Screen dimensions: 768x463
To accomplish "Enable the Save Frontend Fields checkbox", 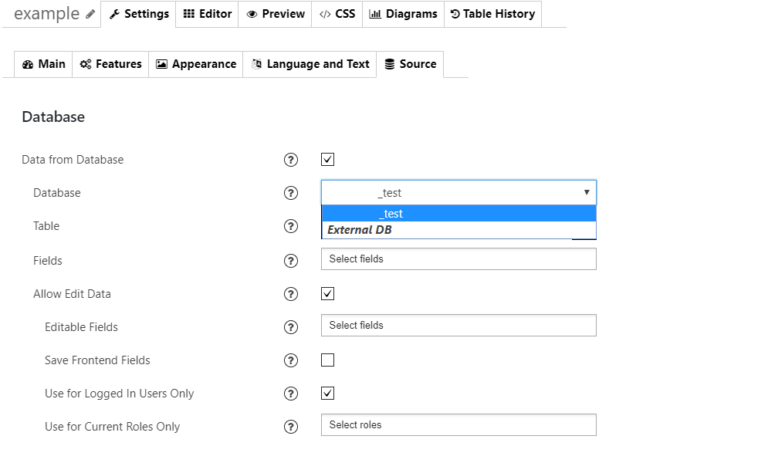I will tap(328, 360).
